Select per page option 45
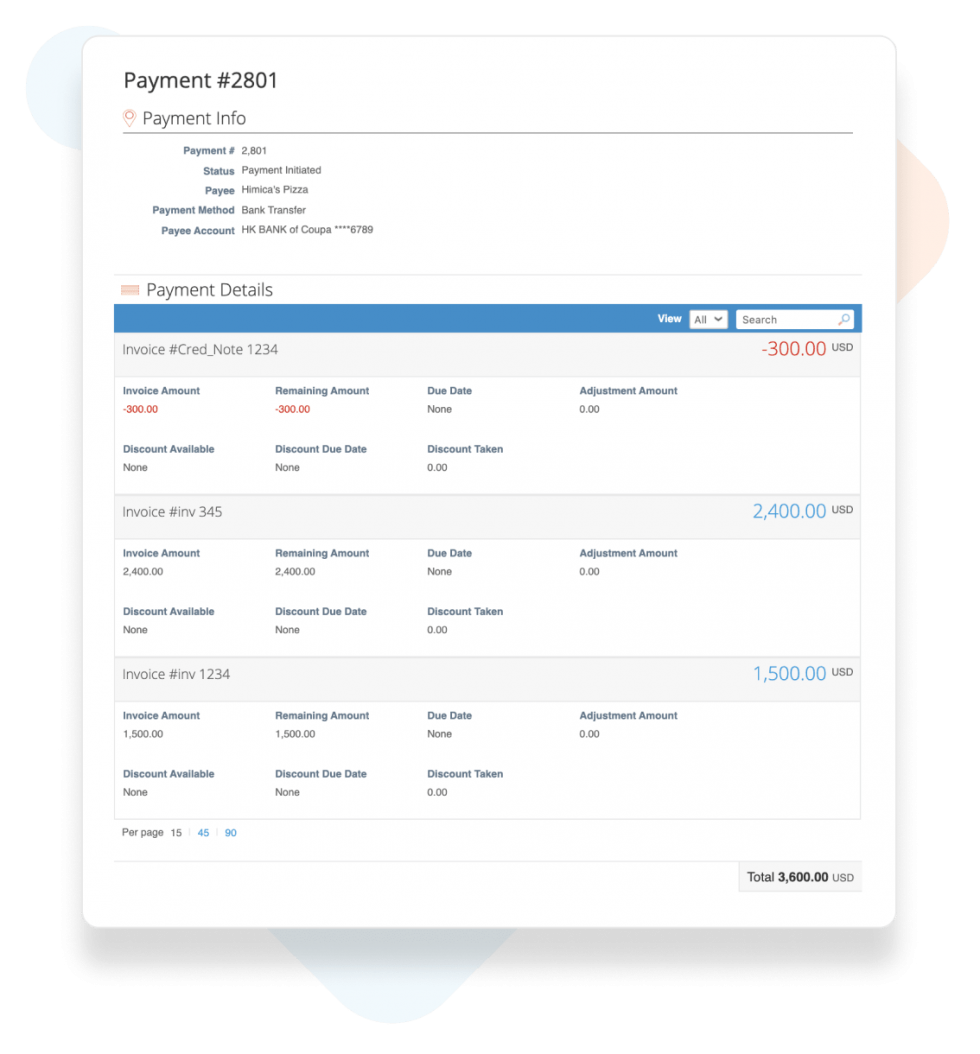 pos(203,832)
